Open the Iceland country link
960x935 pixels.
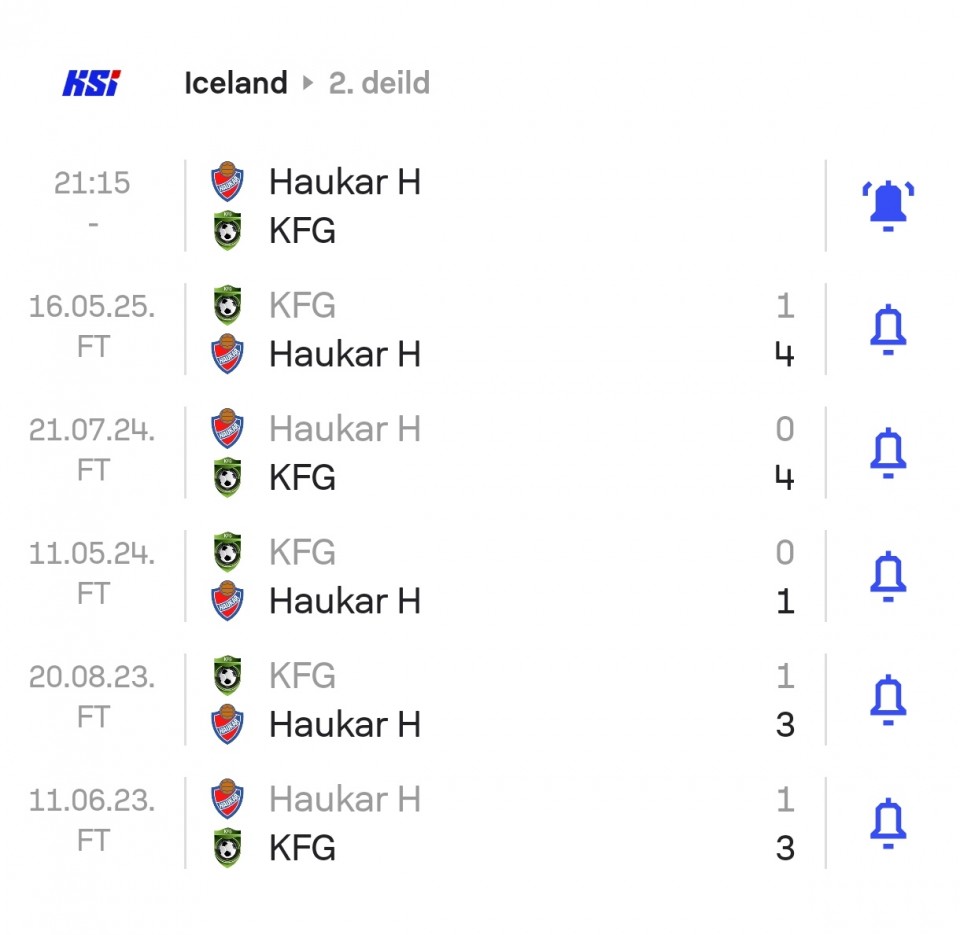tap(236, 83)
